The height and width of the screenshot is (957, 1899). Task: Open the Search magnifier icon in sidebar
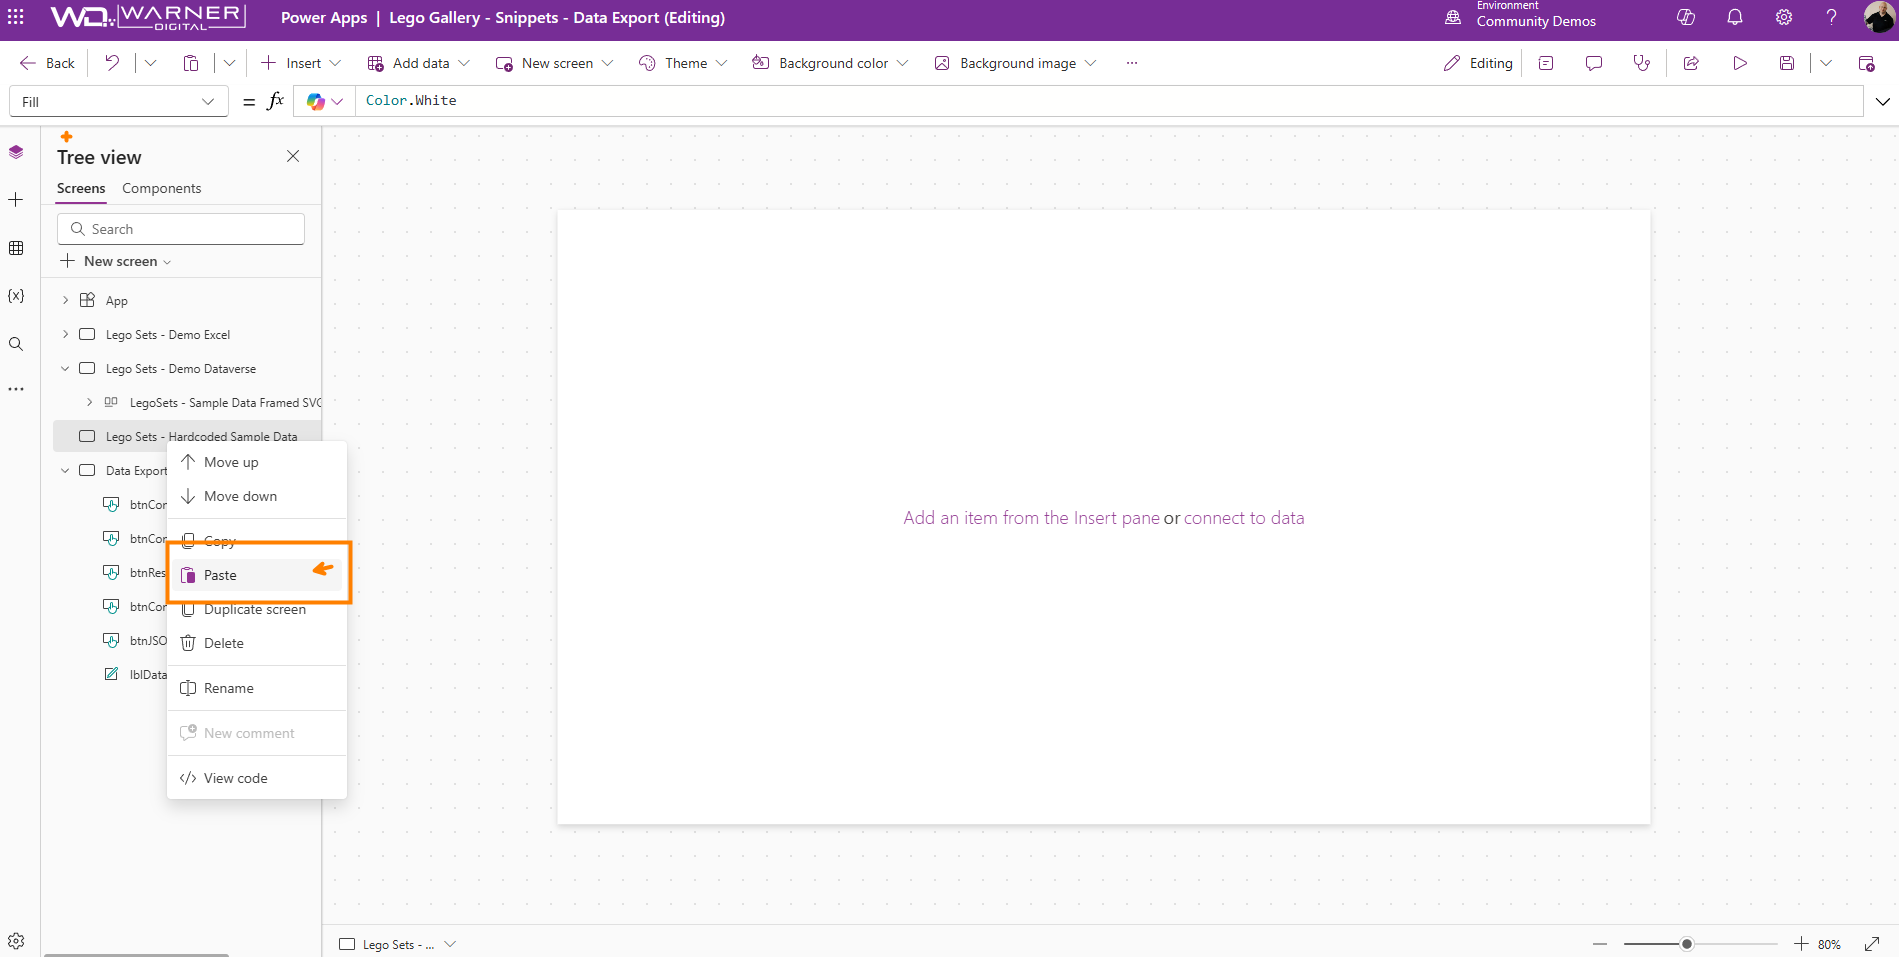16,344
